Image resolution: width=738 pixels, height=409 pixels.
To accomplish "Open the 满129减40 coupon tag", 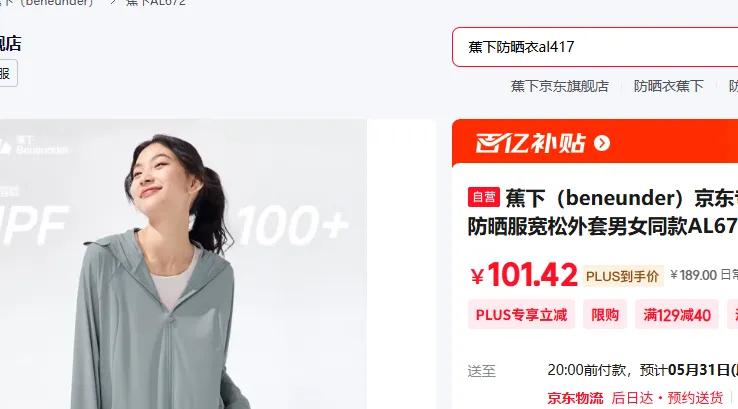I will [677, 314].
